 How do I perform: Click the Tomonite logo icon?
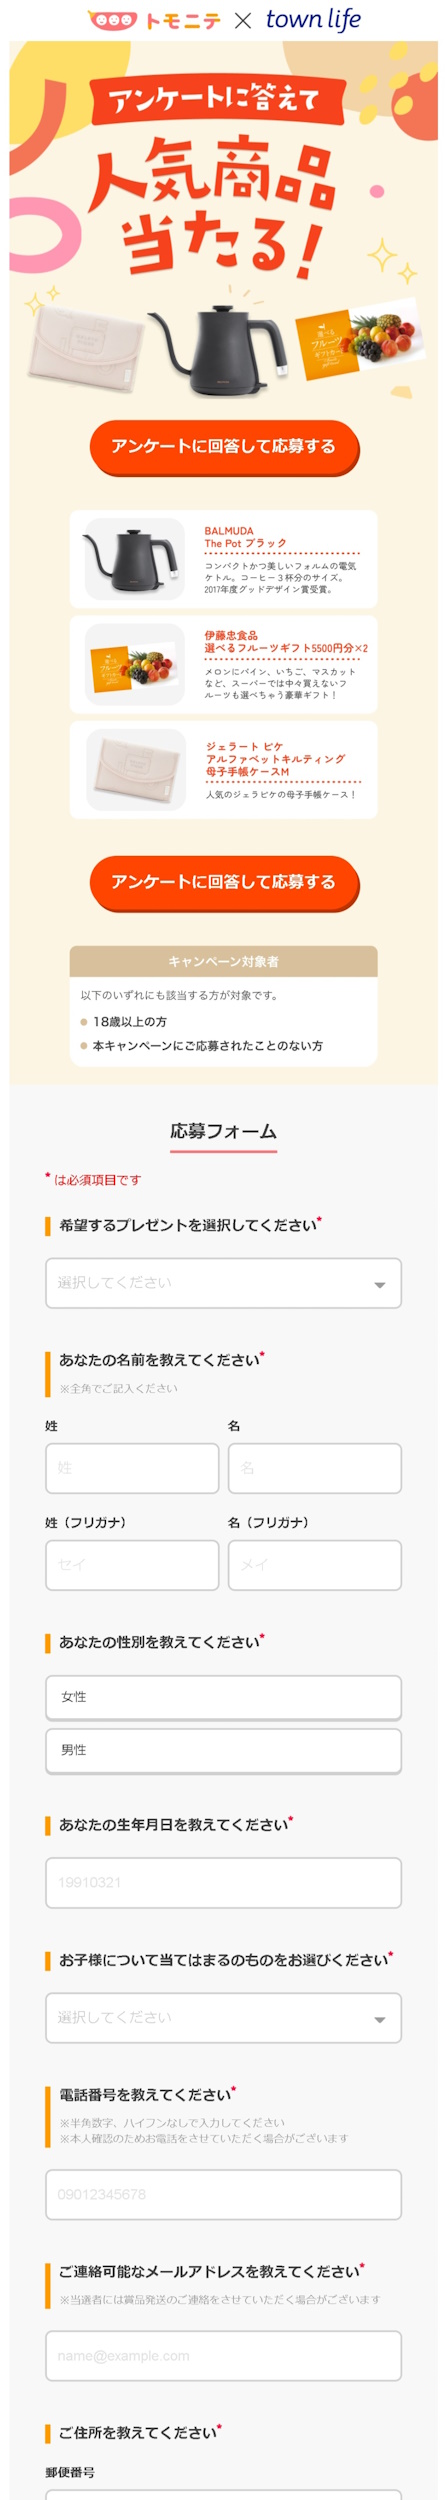(x=112, y=20)
